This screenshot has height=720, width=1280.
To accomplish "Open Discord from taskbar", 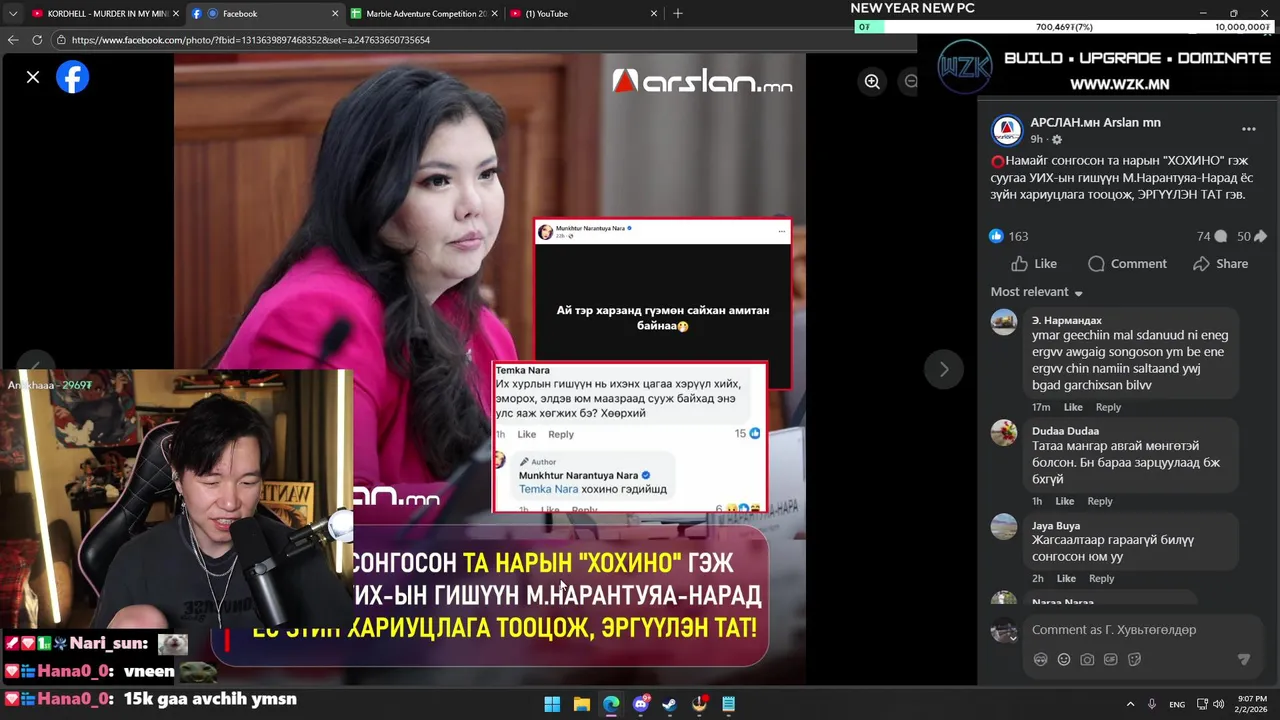I will coord(641,704).
